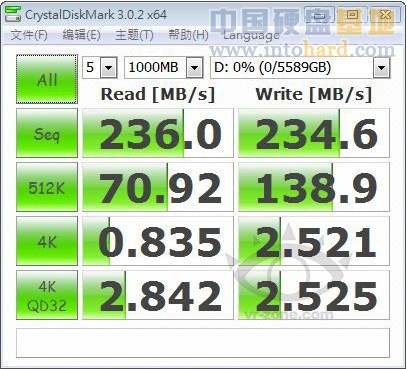
Task: Run all benchmarks with All button
Action: click(x=47, y=79)
